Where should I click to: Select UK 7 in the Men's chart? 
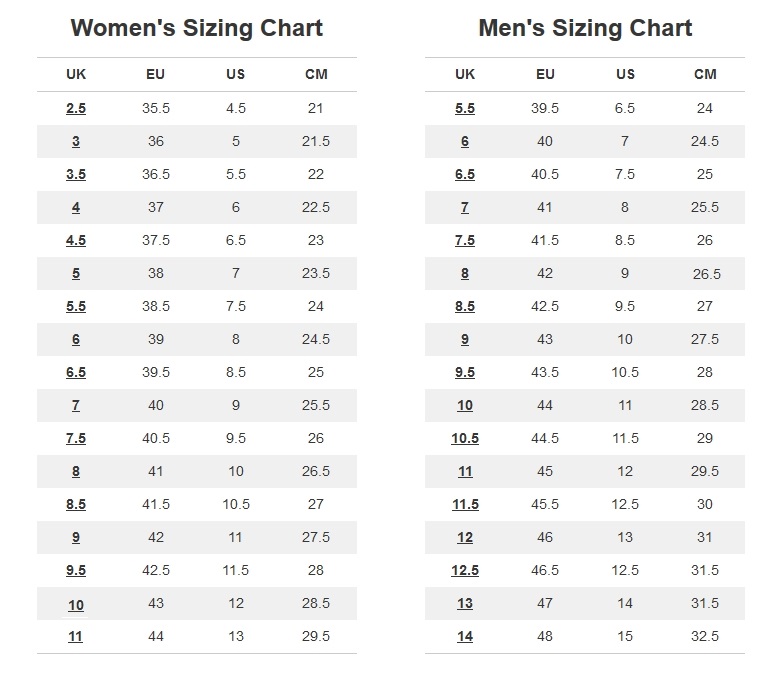pyautogui.click(x=465, y=207)
